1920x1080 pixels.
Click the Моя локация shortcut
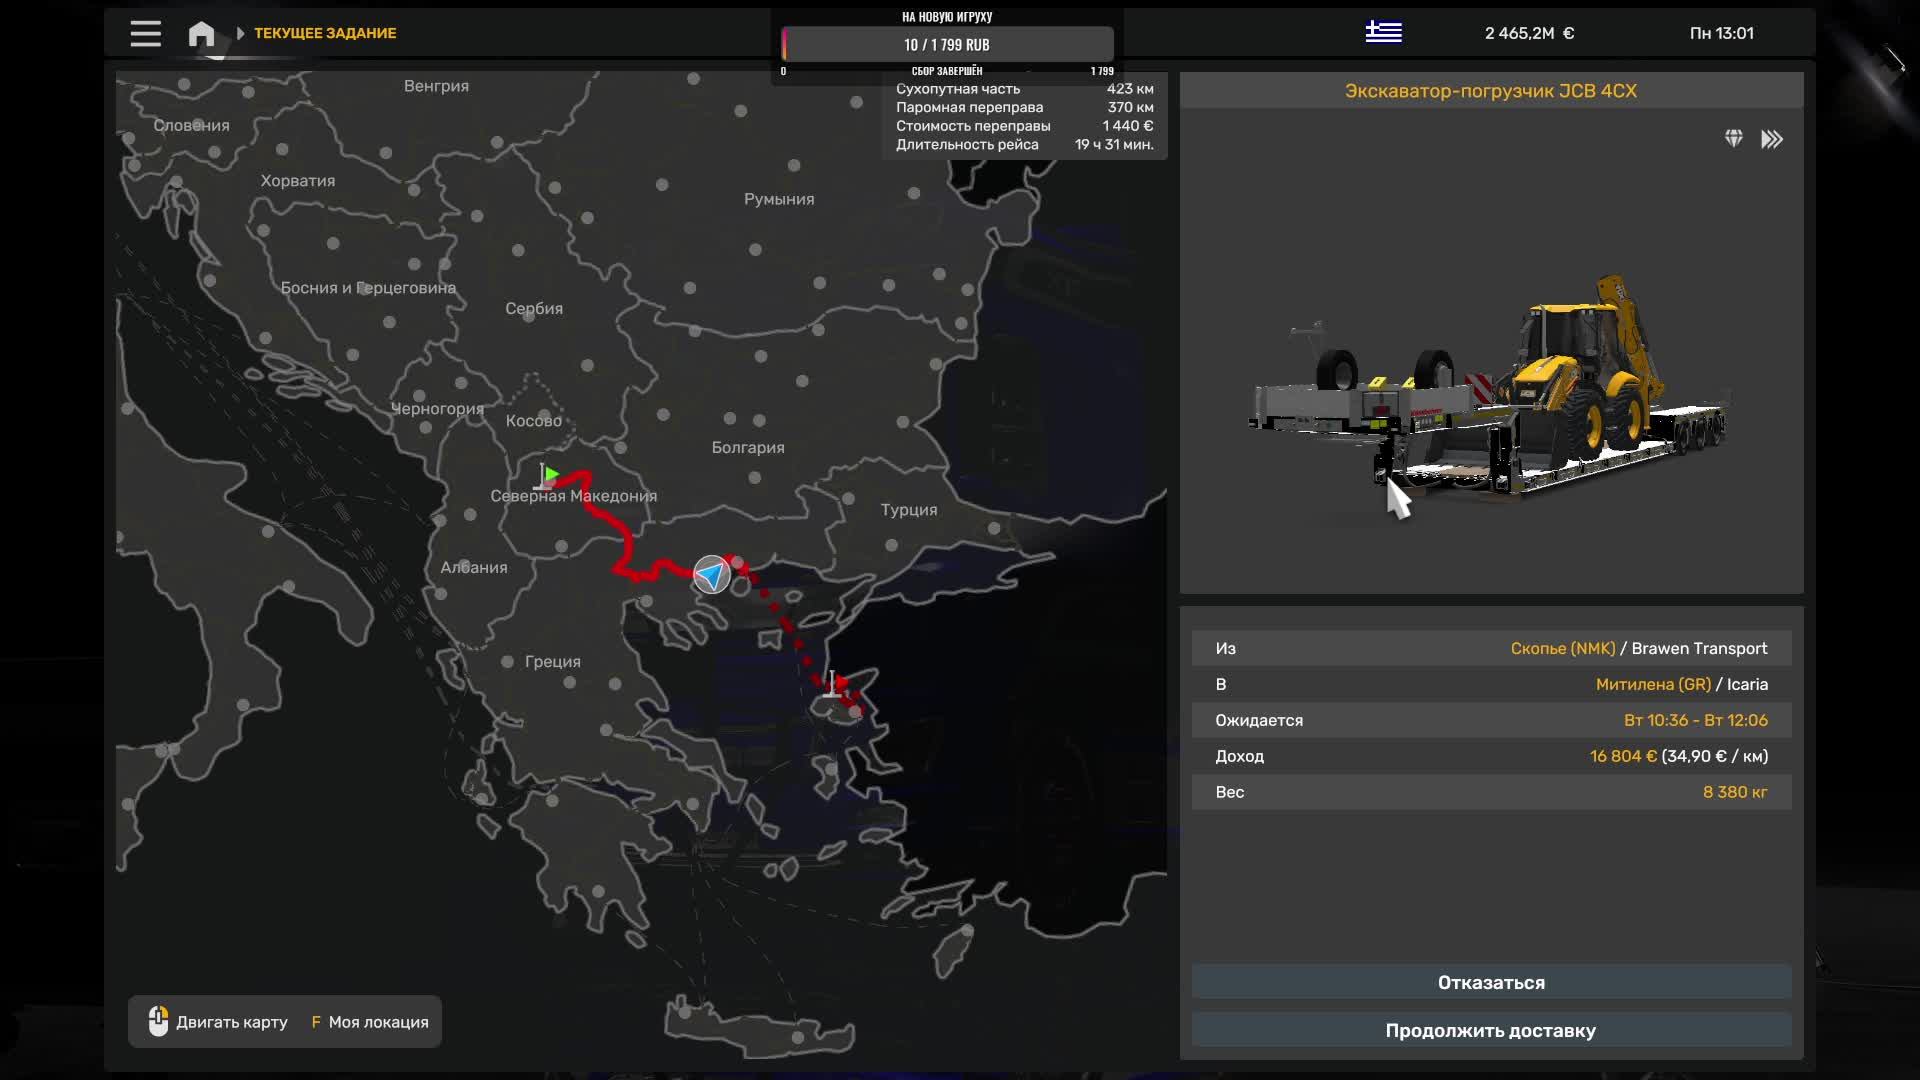coord(369,1022)
